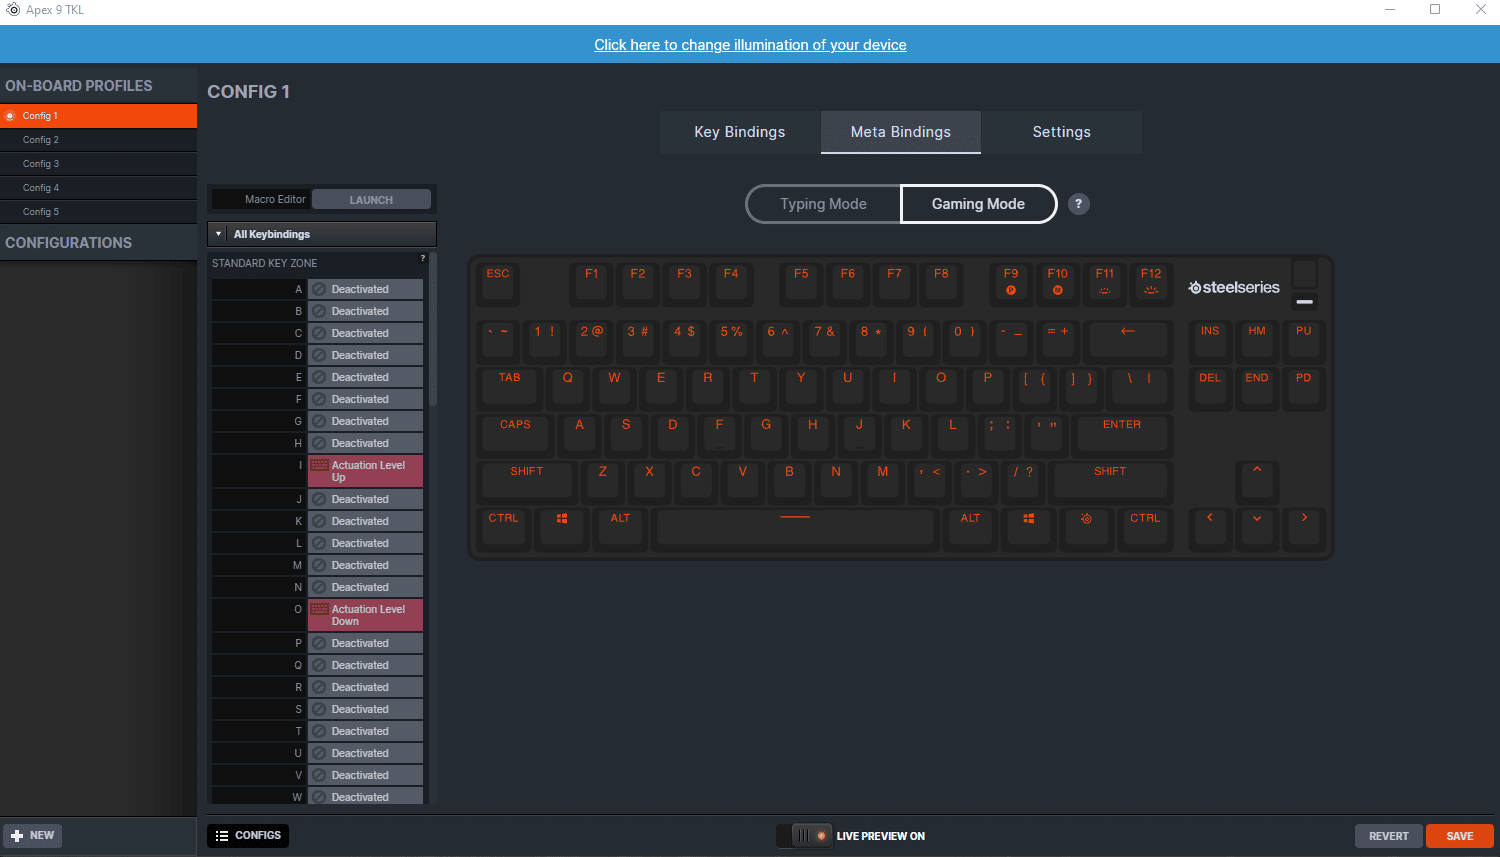The width and height of the screenshot is (1500, 857).
Task: Click the illumination change link
Action: click(x=750, y=45)
